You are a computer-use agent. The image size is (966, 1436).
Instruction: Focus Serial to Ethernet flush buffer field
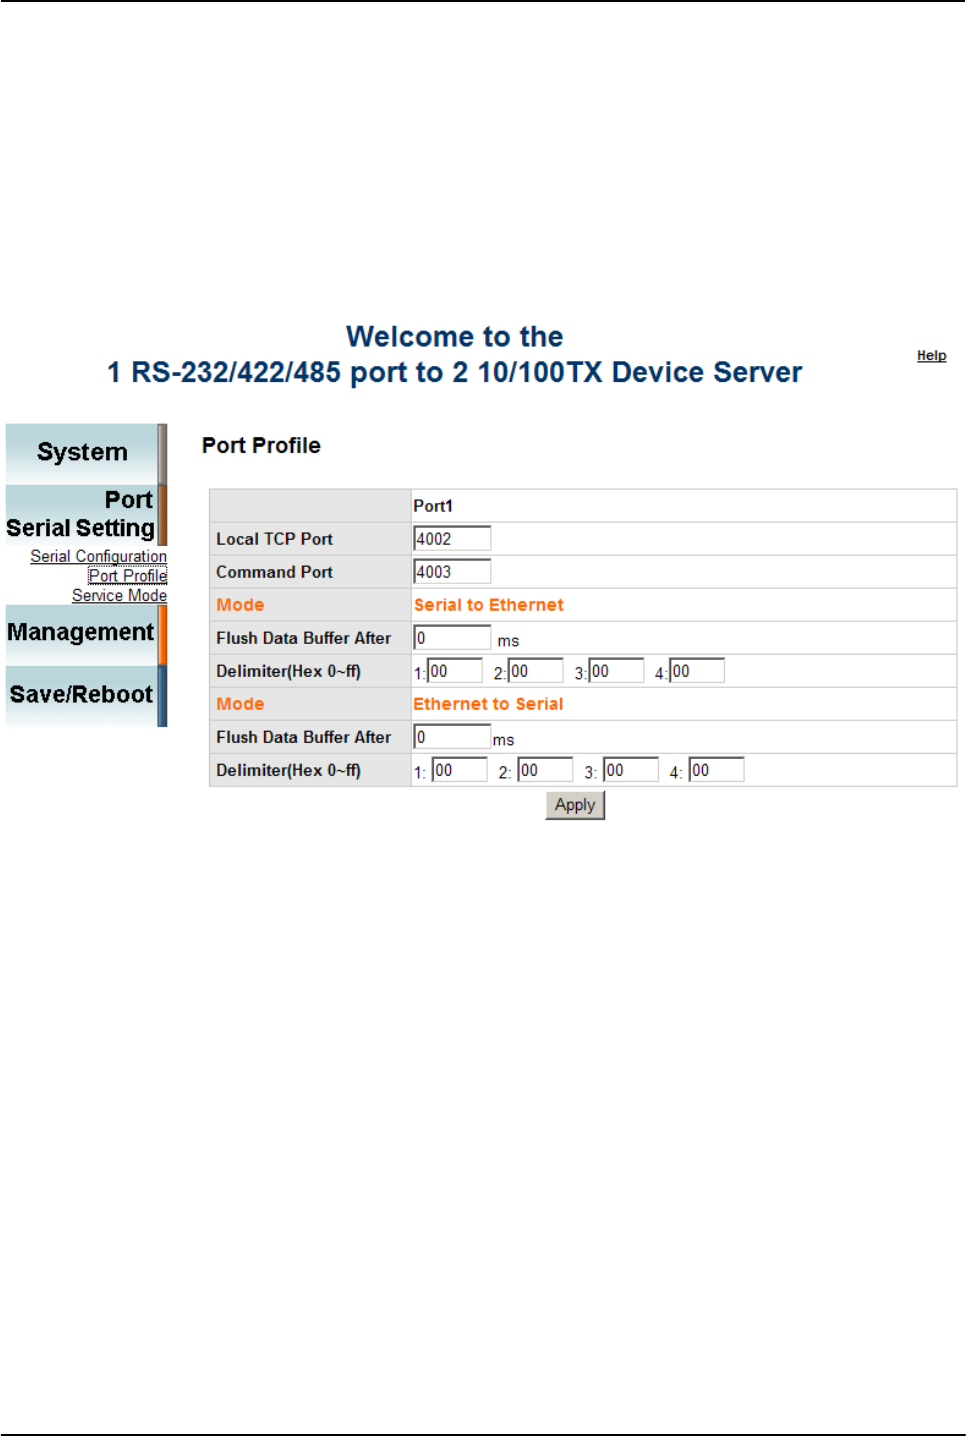coord(452,638)
